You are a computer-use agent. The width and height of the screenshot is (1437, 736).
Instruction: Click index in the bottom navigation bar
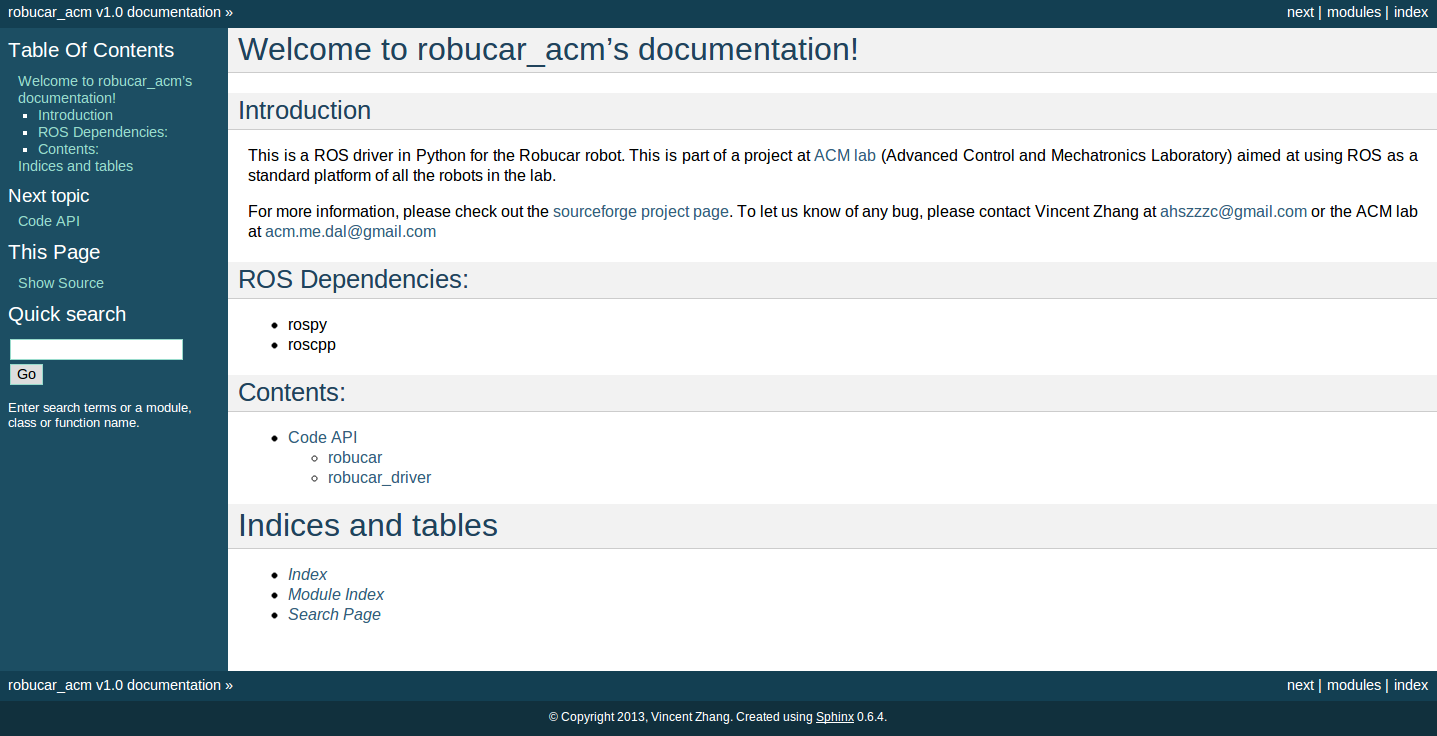click(x=1410, y=685)
